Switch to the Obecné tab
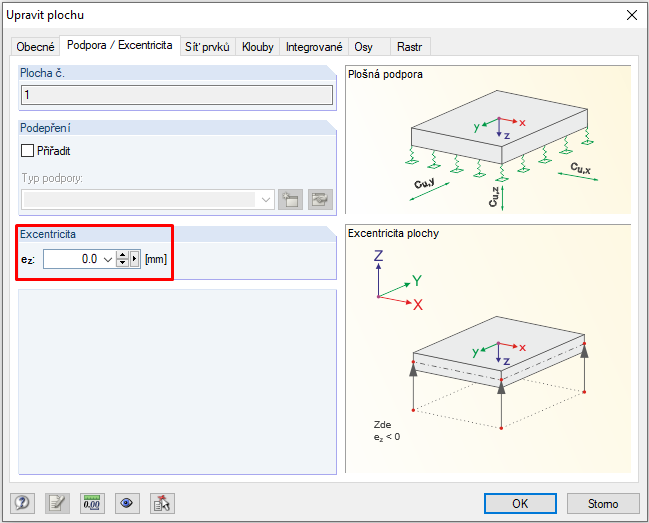This screenshot has height=523, width=649. 35,47
